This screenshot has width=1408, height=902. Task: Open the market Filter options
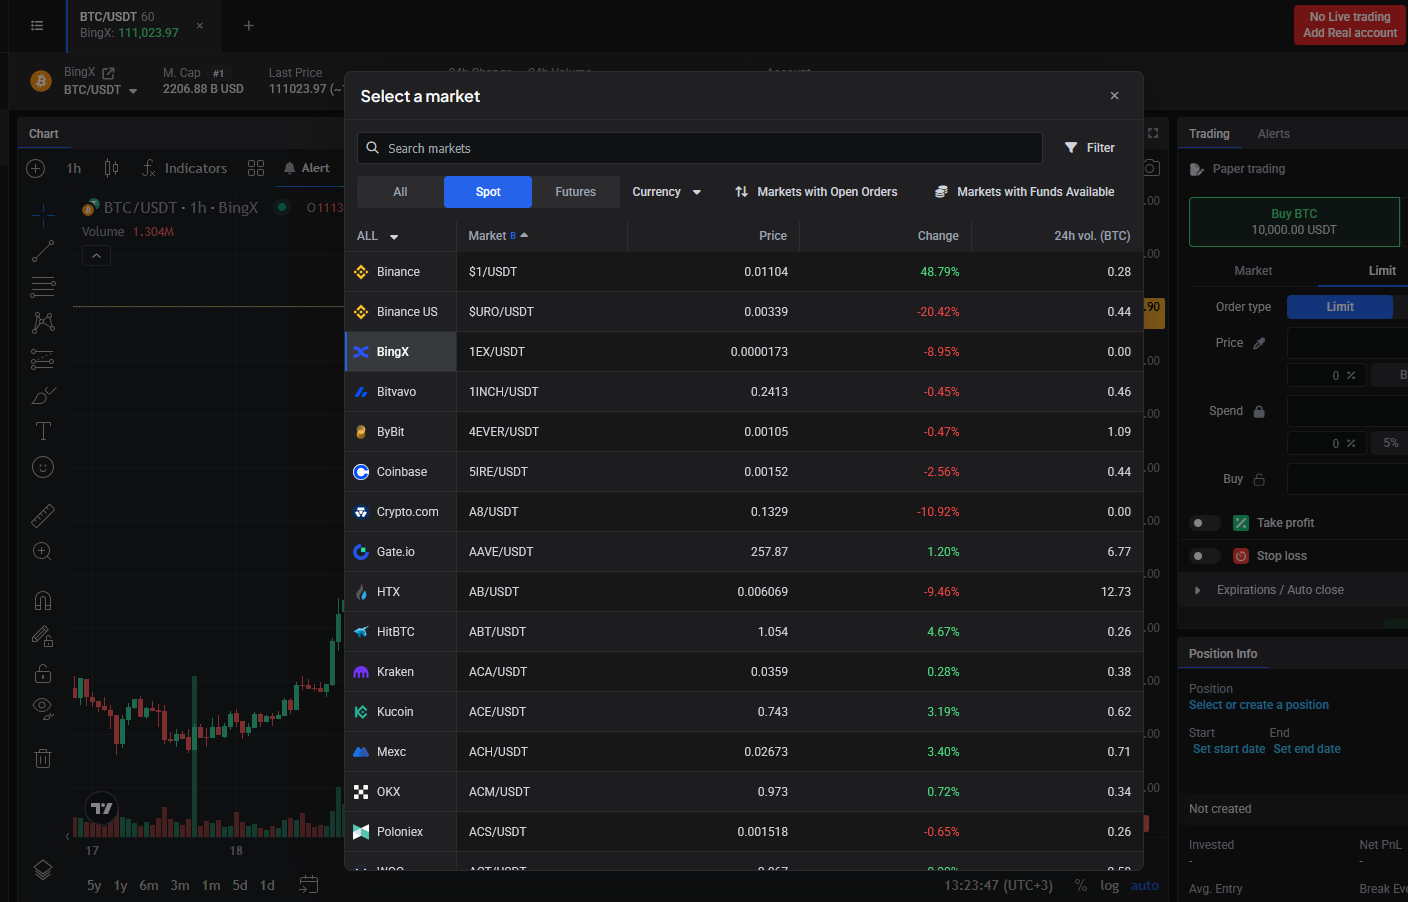coord(1090,148)
